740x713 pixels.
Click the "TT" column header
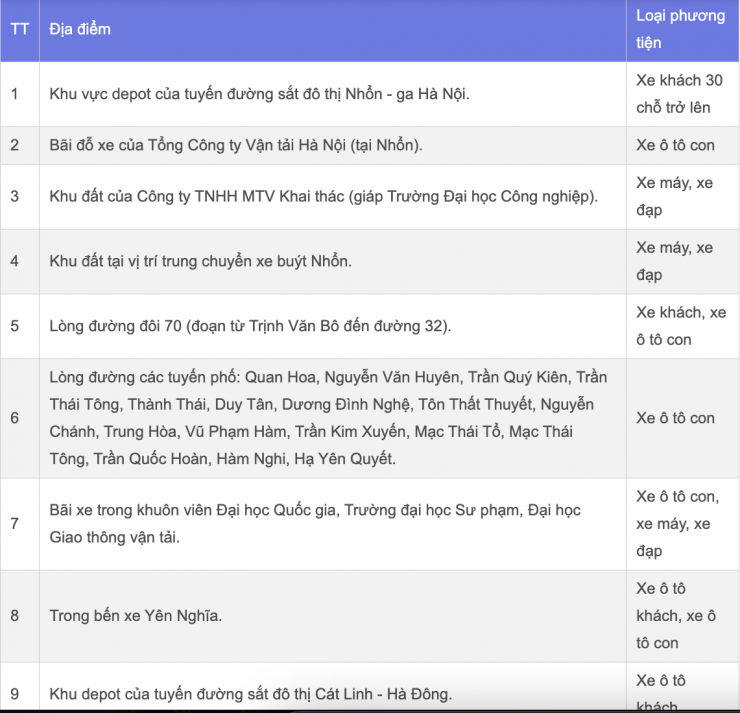click(19, 29)
